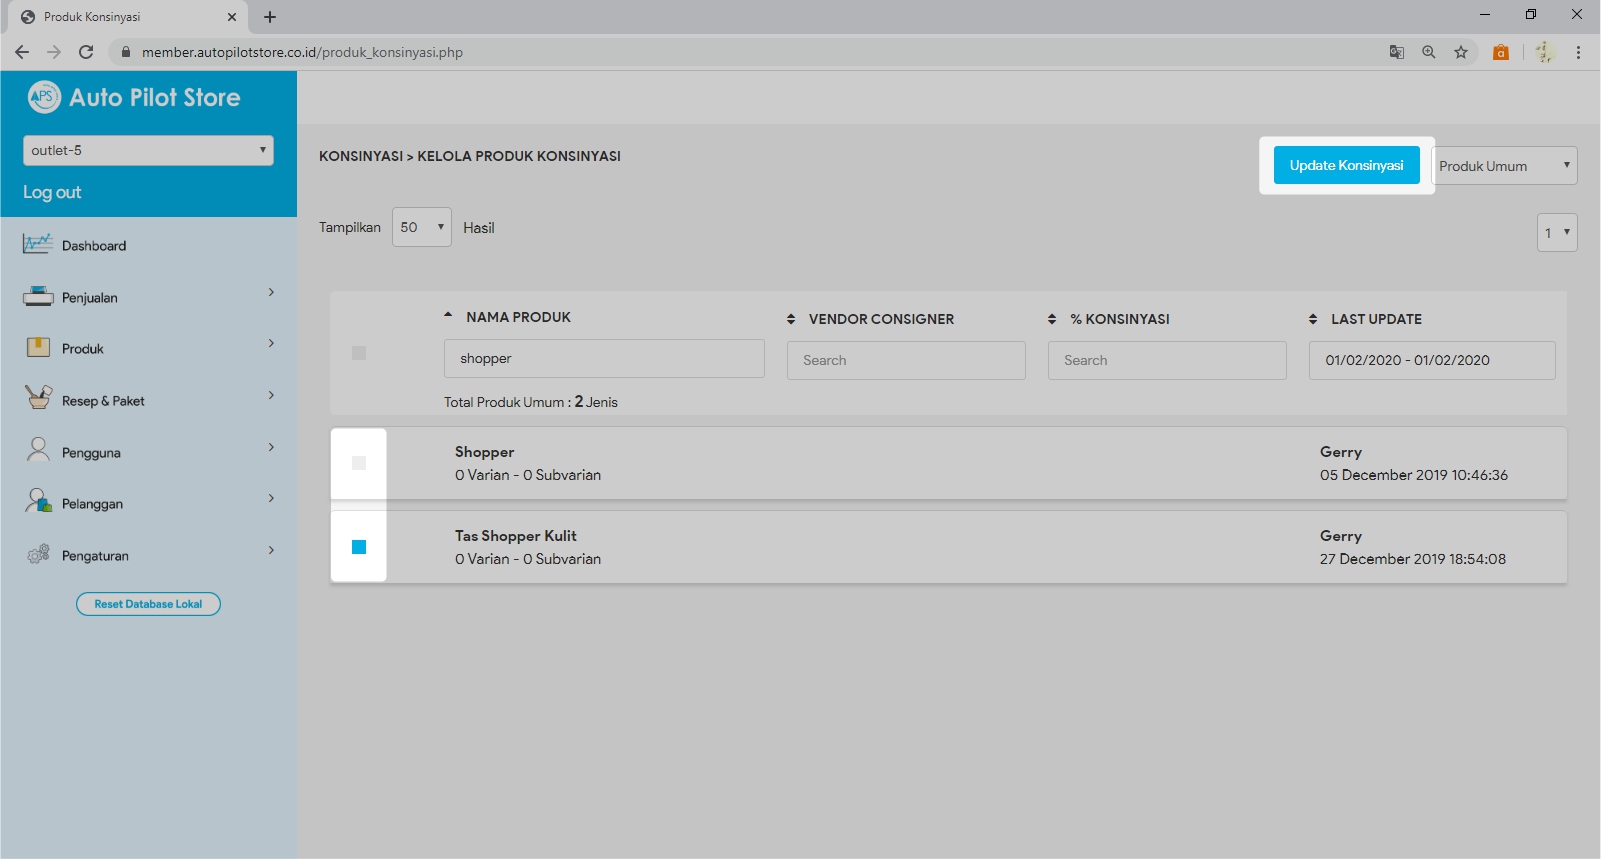1601x859 pixels.
Task: Click the Pelanggan customer icon
Action: pos(38,502)
